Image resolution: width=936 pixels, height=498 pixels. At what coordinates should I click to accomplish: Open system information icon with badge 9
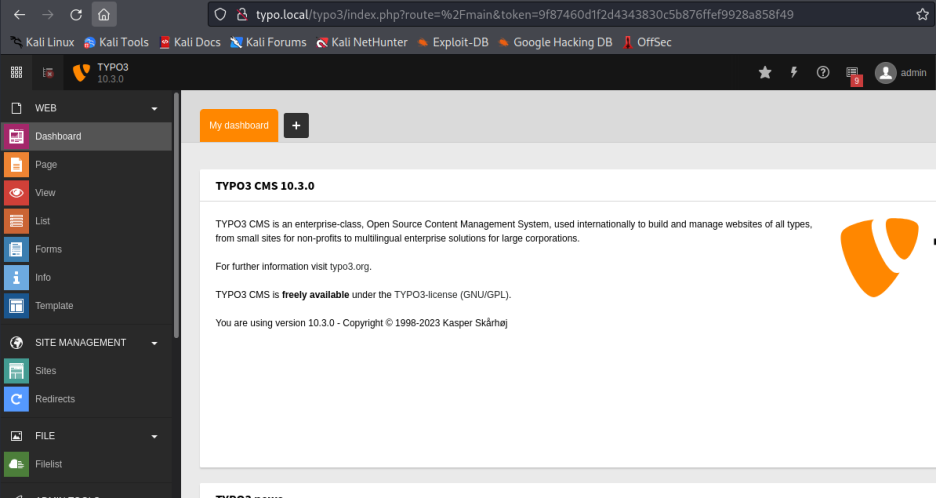click(854, 75)
